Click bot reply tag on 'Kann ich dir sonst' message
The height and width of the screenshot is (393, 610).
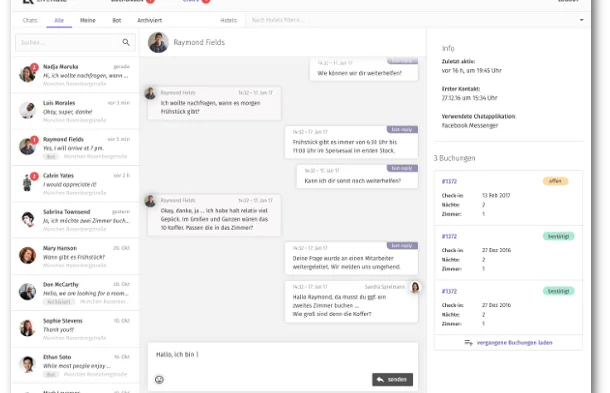(402, 168)
